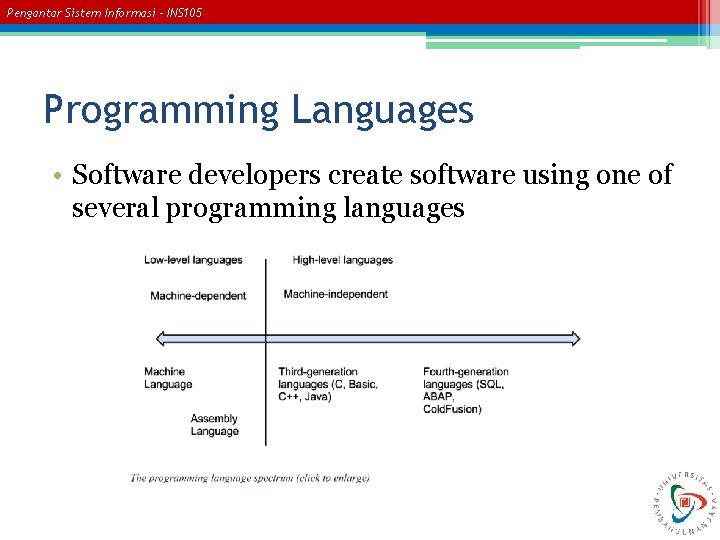Click the university logo in the corner
The image size is (720, 540).
(x=686, y=503)
